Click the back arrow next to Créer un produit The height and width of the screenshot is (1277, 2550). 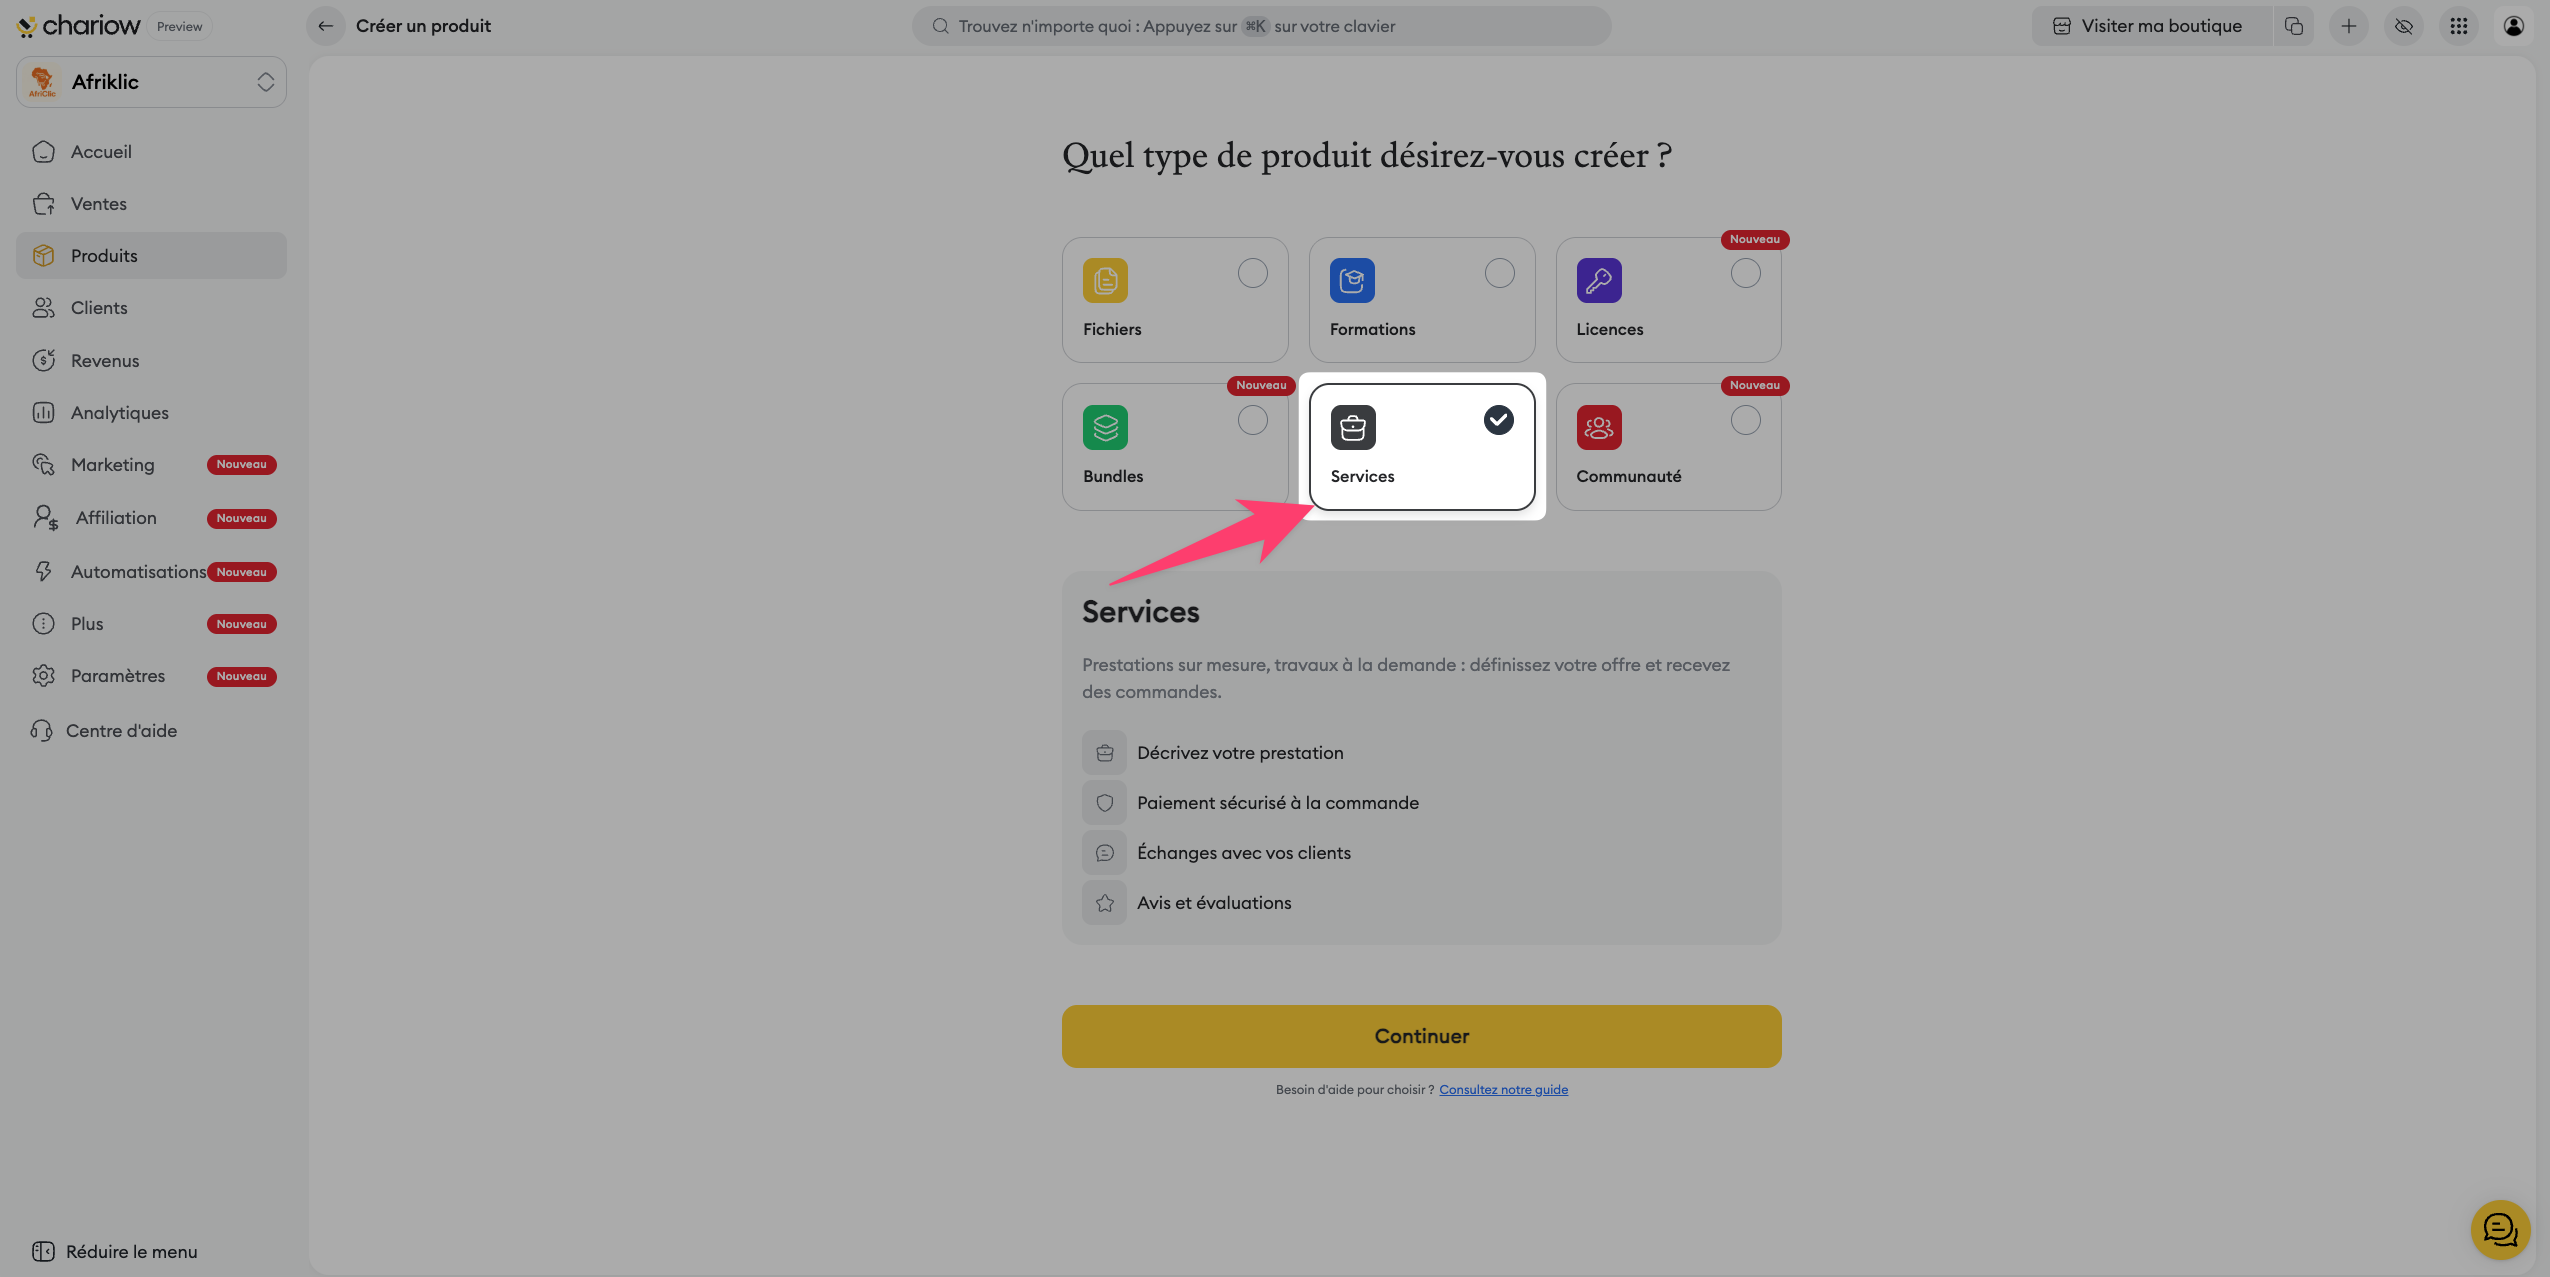(325, 26)
